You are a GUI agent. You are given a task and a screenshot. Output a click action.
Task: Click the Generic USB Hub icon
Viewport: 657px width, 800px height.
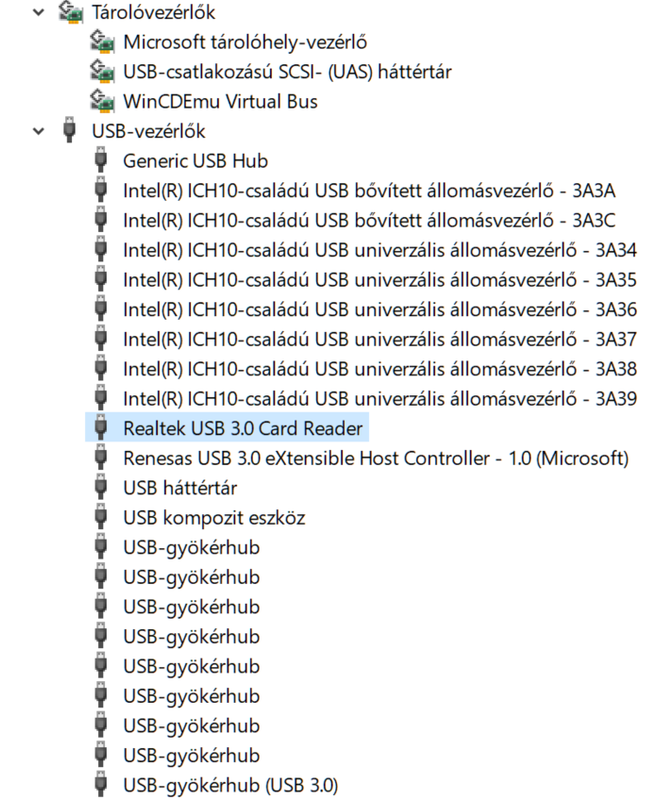pyautogui.click(x=100, y=160)
